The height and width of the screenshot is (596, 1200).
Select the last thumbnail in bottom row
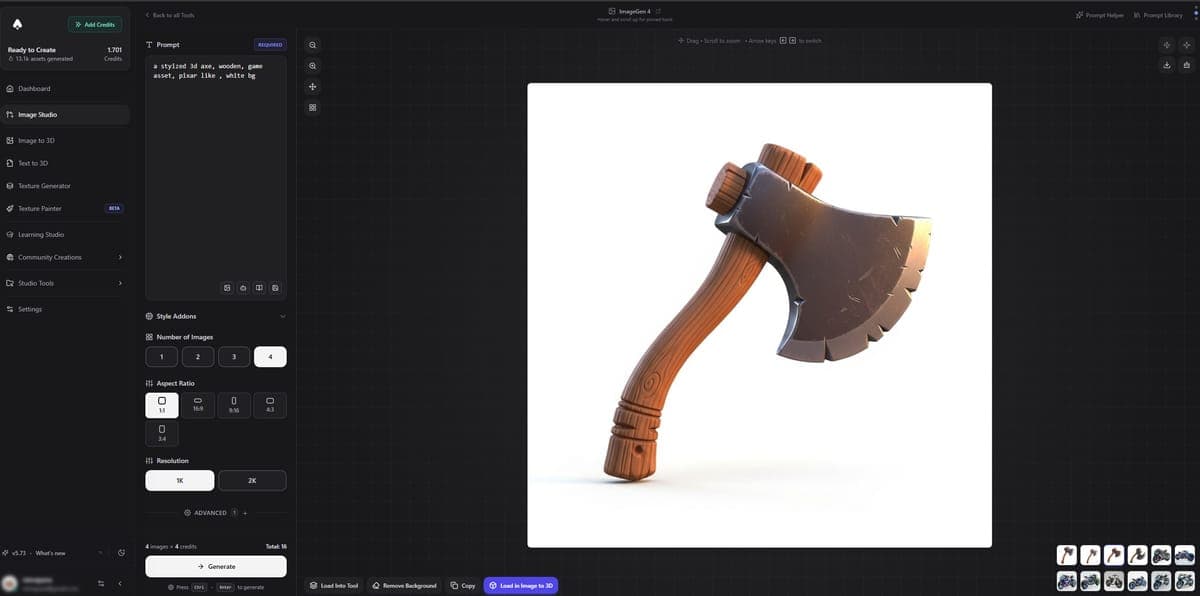1185,580
